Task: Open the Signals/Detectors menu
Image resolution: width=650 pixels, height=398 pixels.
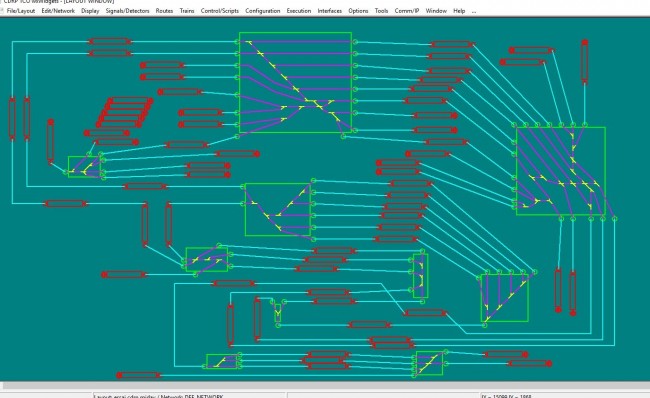Action: pyautogui.click(x=127, y=11)
